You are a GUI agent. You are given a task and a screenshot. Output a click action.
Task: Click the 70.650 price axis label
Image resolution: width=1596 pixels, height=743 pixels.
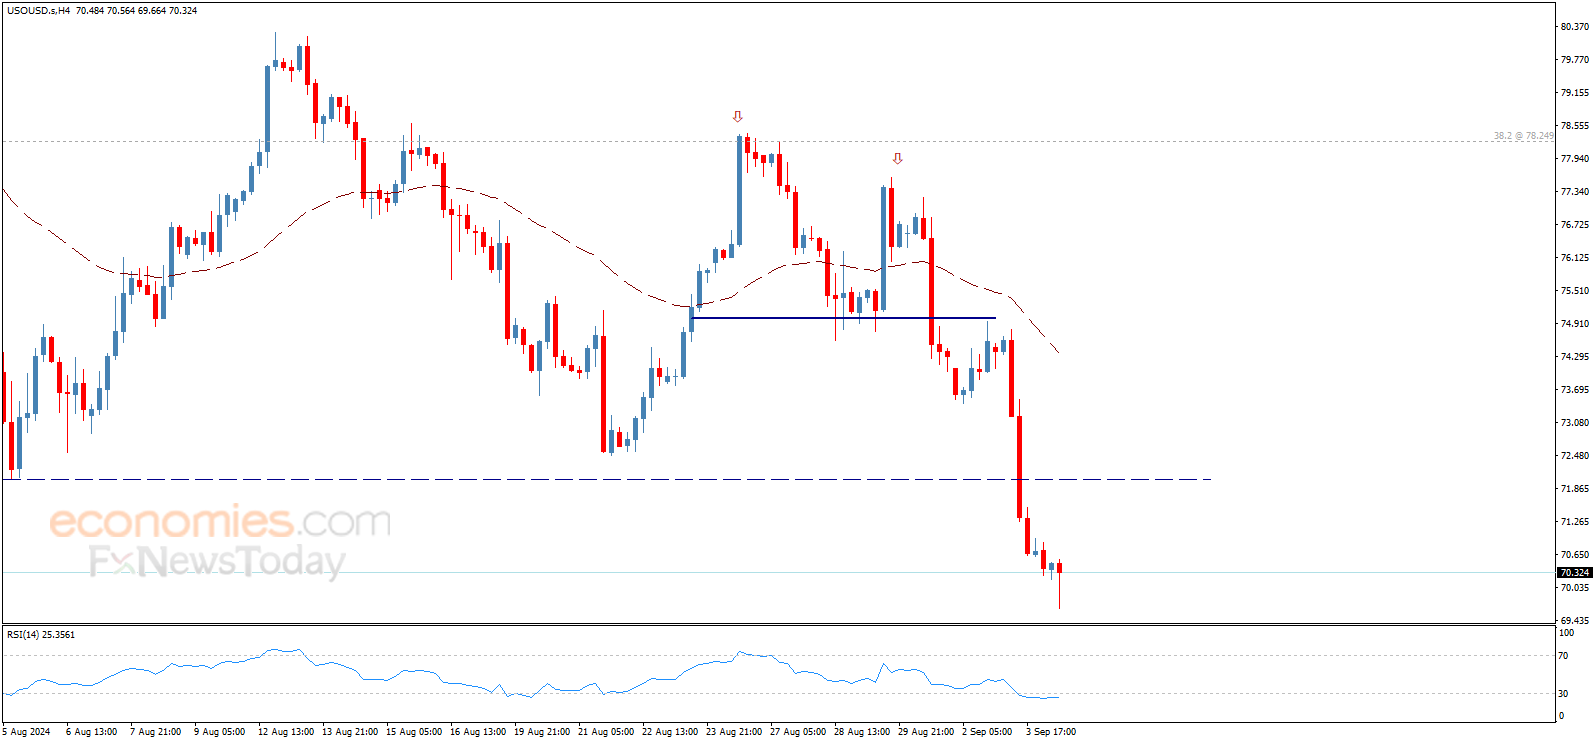pos(1575,555)
